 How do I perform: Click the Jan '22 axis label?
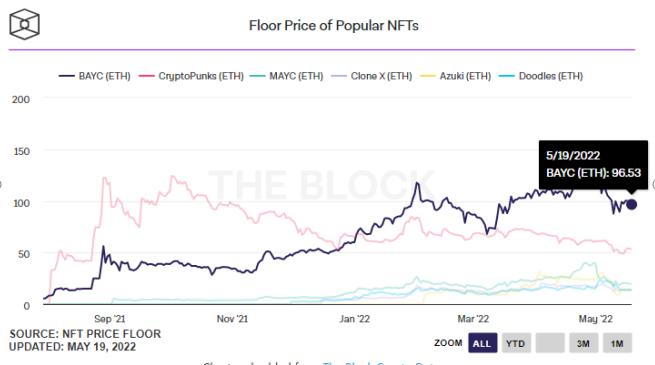pos(354,319)
